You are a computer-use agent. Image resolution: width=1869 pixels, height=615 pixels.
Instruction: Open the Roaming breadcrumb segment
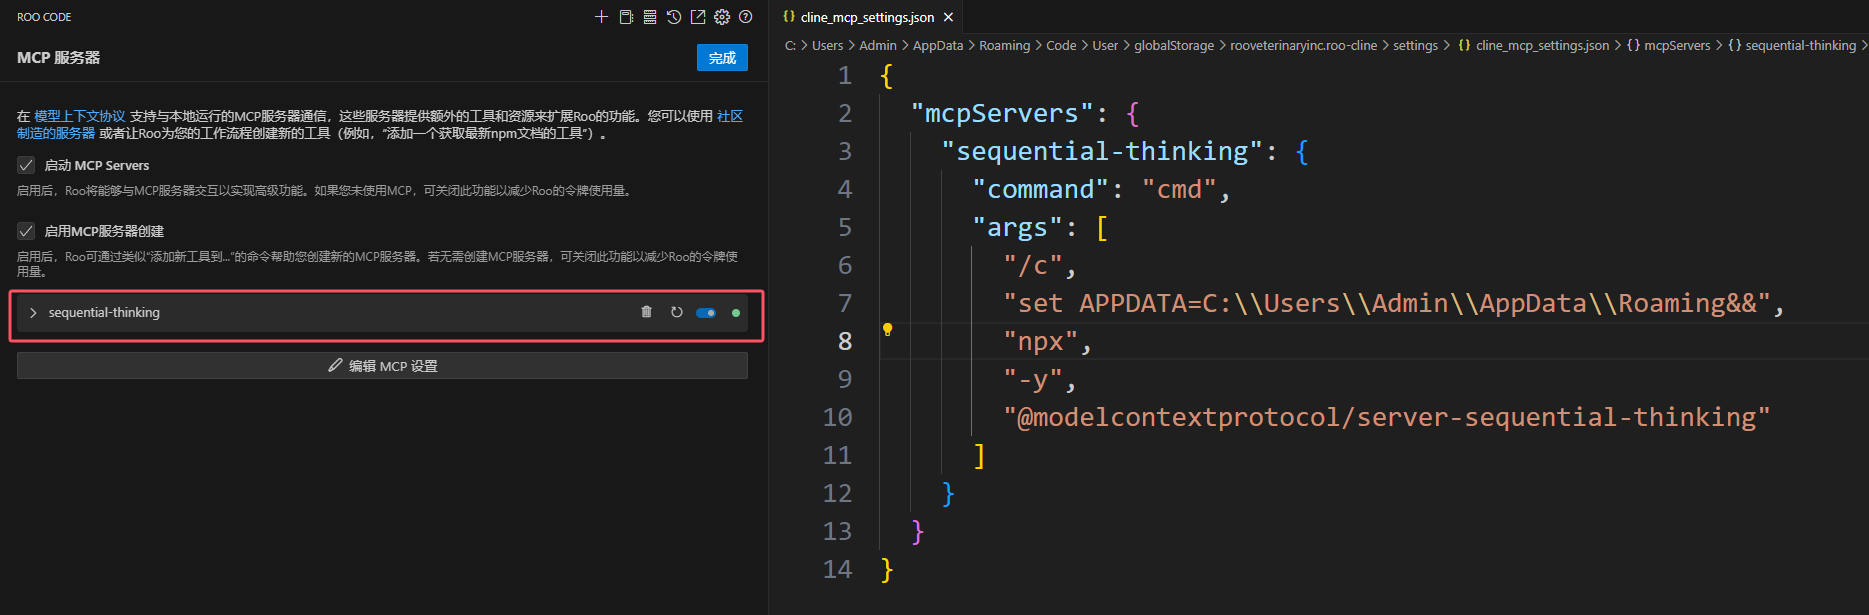click(1004, 46)
